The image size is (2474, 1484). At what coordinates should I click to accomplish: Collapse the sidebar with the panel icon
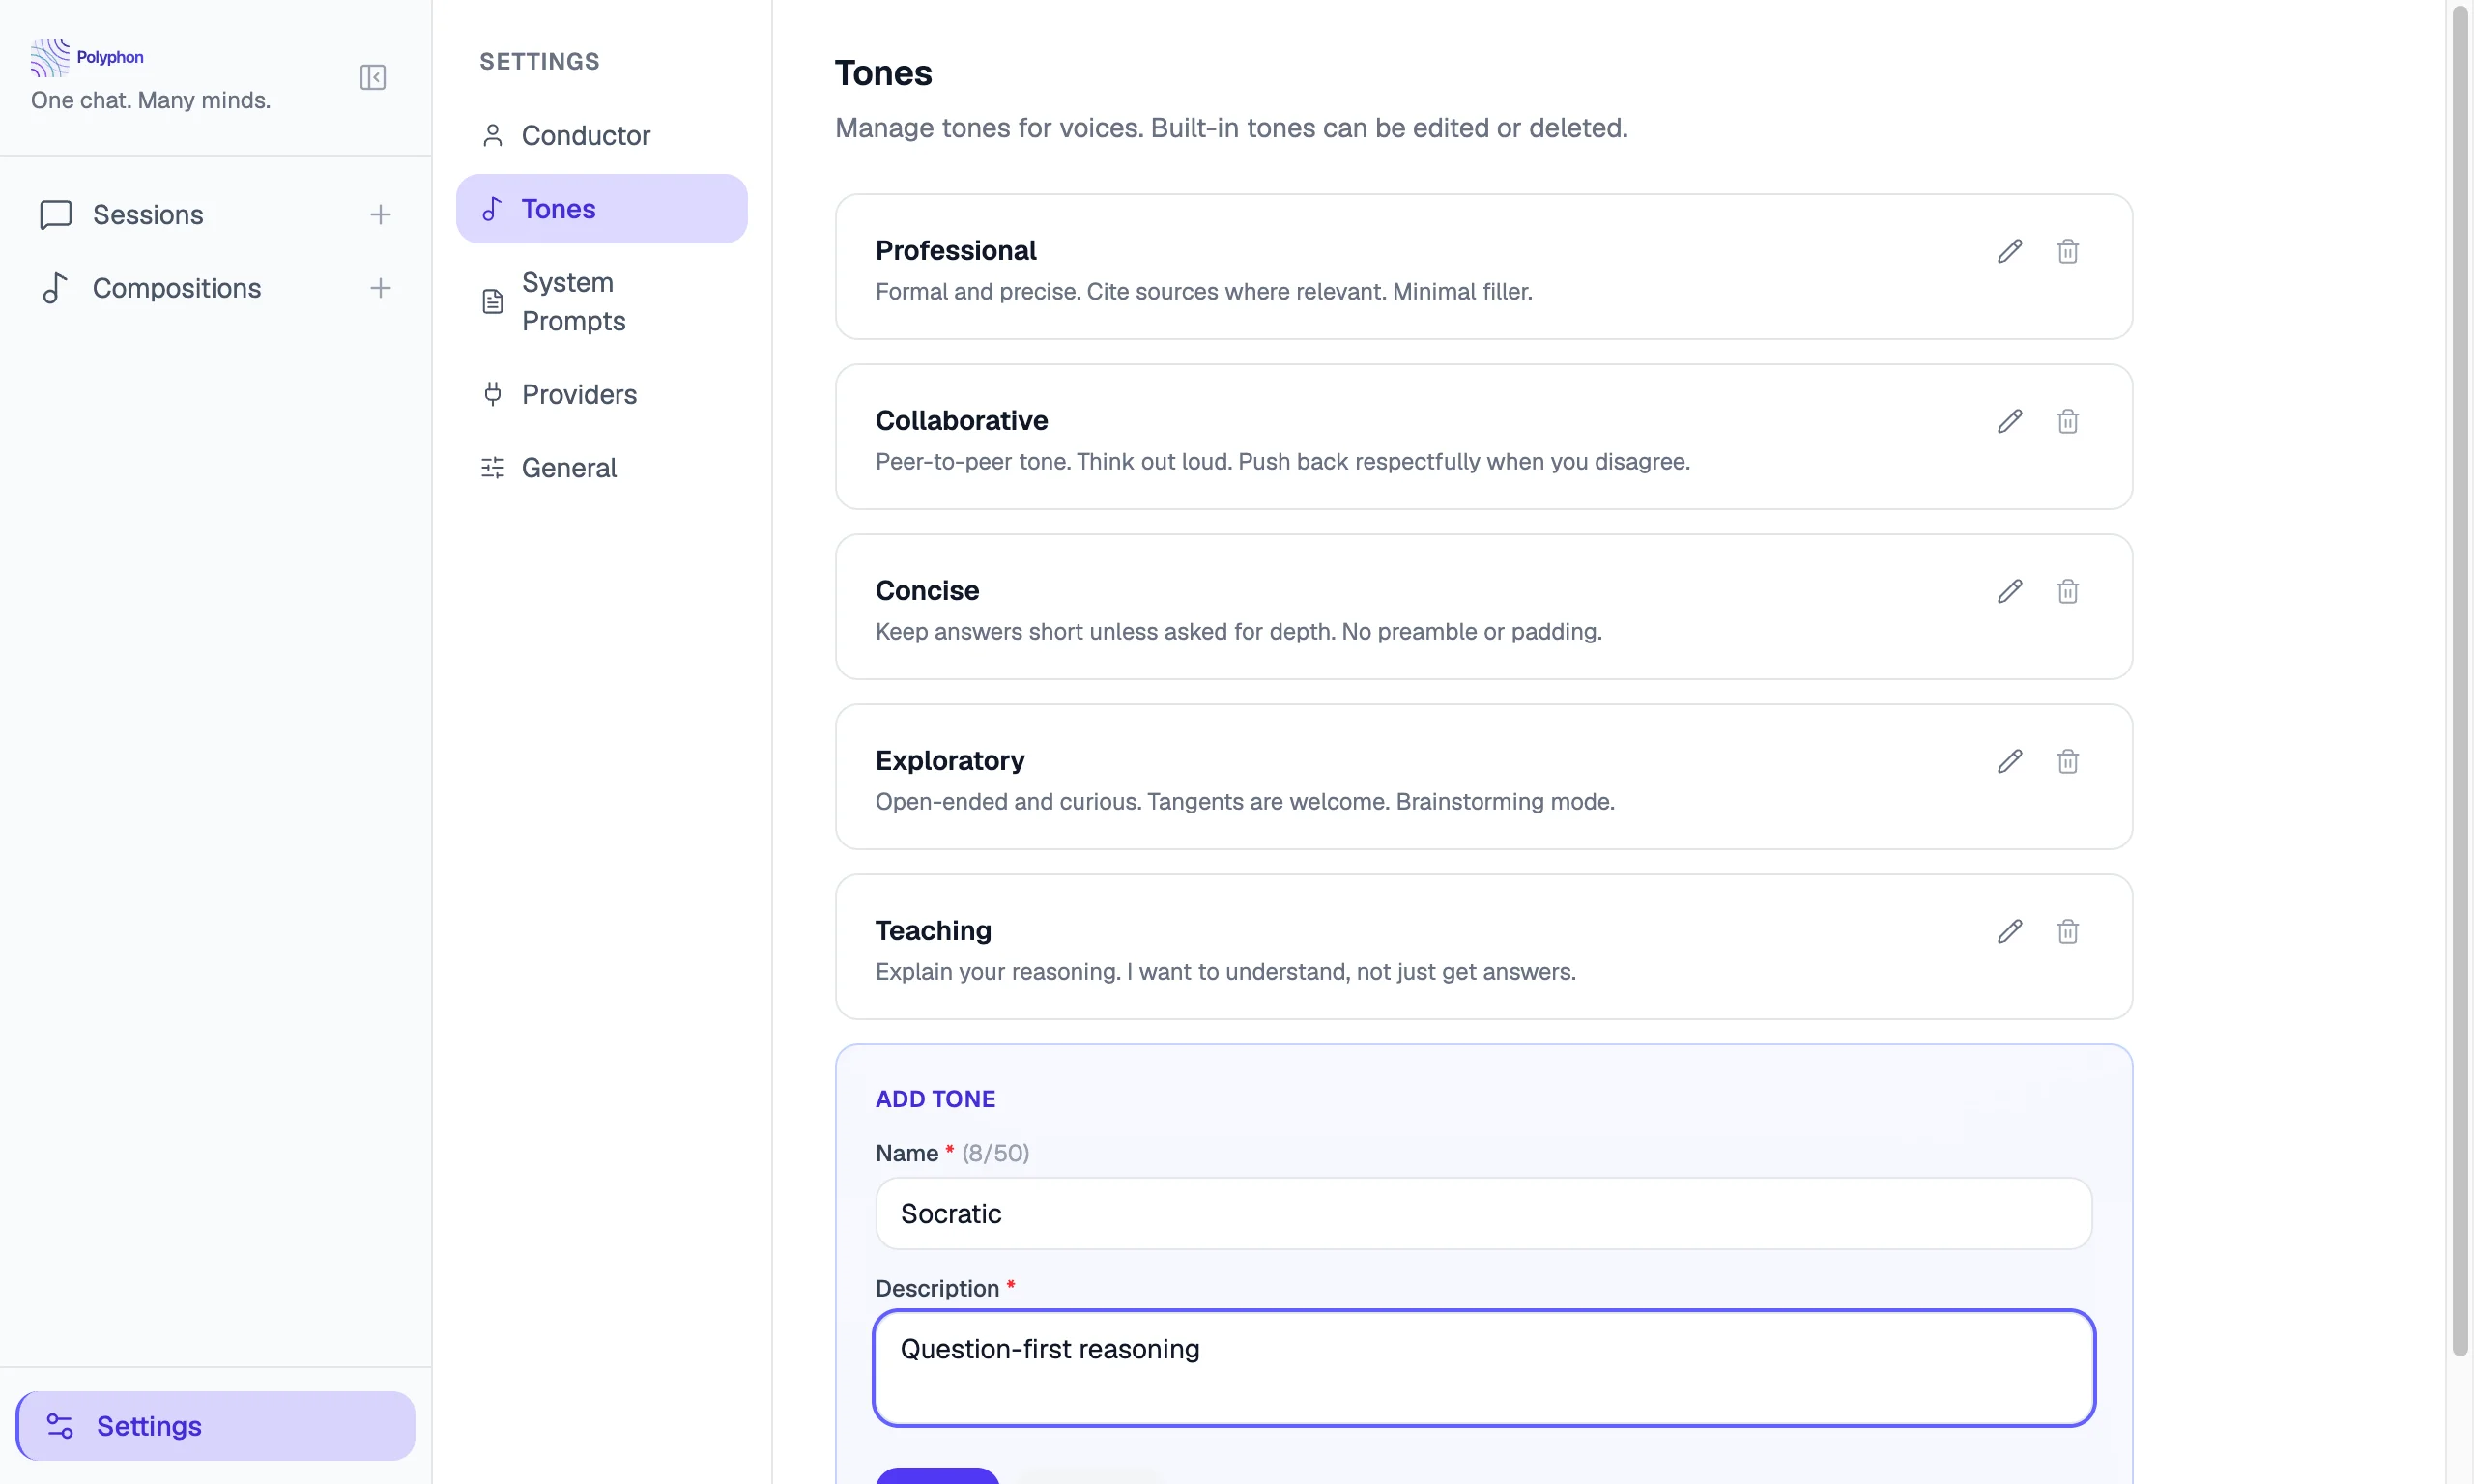point(372,77)
